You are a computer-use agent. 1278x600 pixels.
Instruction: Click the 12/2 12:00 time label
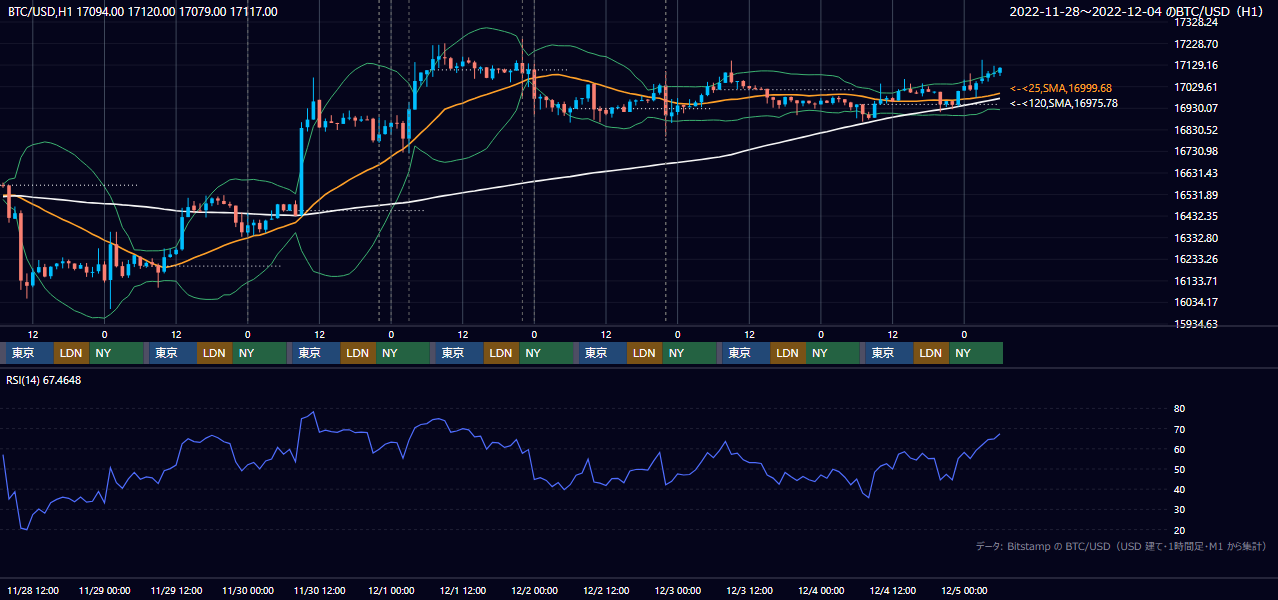click(606, 590)
